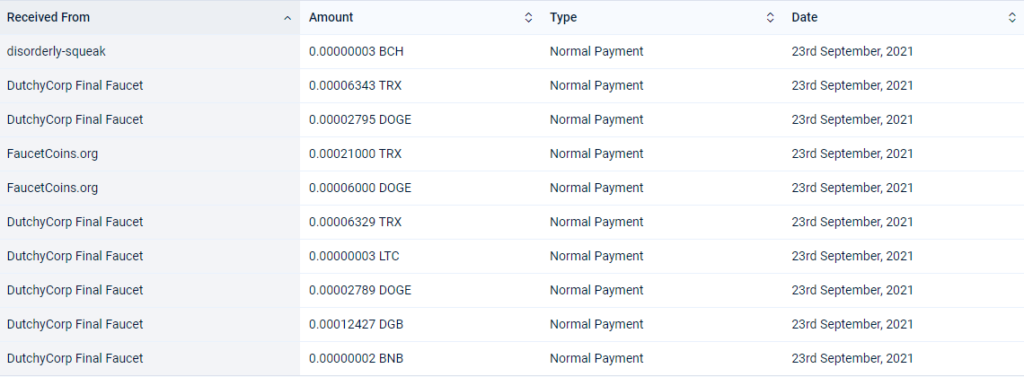Image resolution: width=1024 pixels, height=377 pixels.
Task: Click the Date column sort arrows
Action: tap(1012, 18)
